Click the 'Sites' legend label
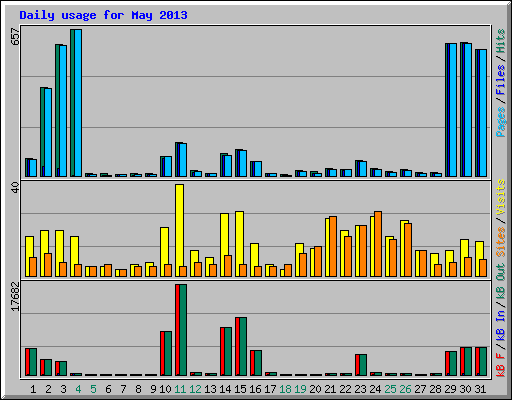Image resolution: width=512 pixels, height=400 pixels. click(501, 242)
